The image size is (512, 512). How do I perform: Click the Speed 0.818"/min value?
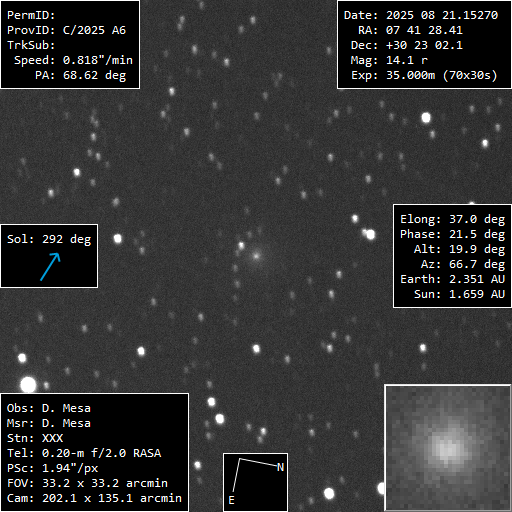coord(98,60)
